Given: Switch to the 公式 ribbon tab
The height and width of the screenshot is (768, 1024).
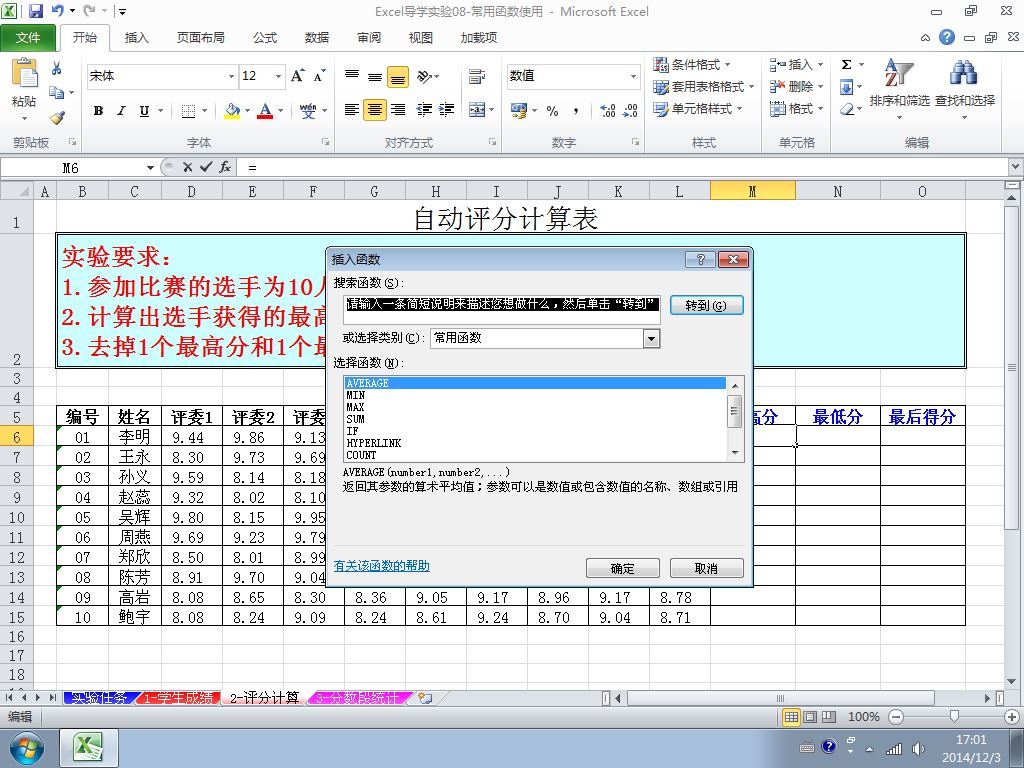Looking at the screenshot, I should [265, 38].
